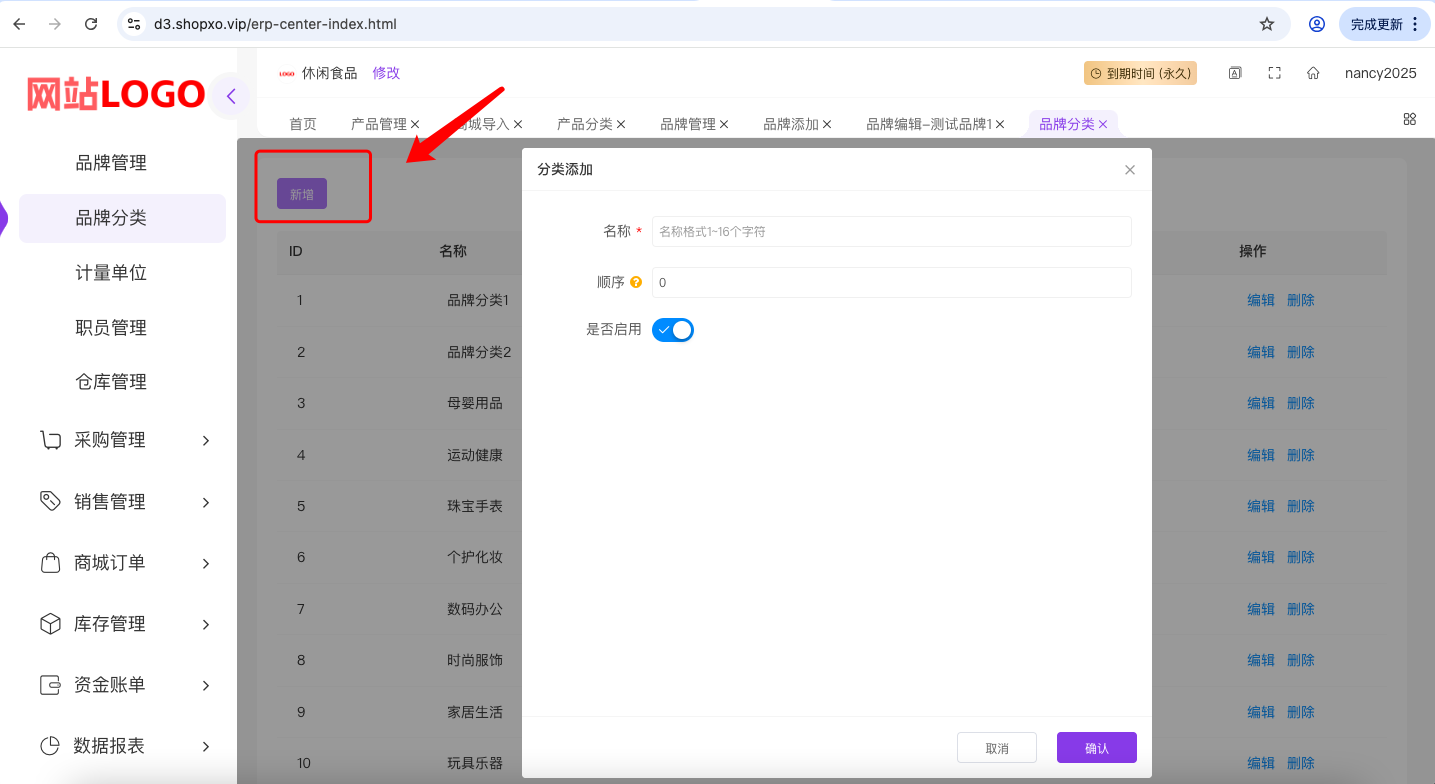Image resolution: width=1435 pixels, height=784 pixels.
Task: Close the 产品分类 tab
Action: point(621,124)
